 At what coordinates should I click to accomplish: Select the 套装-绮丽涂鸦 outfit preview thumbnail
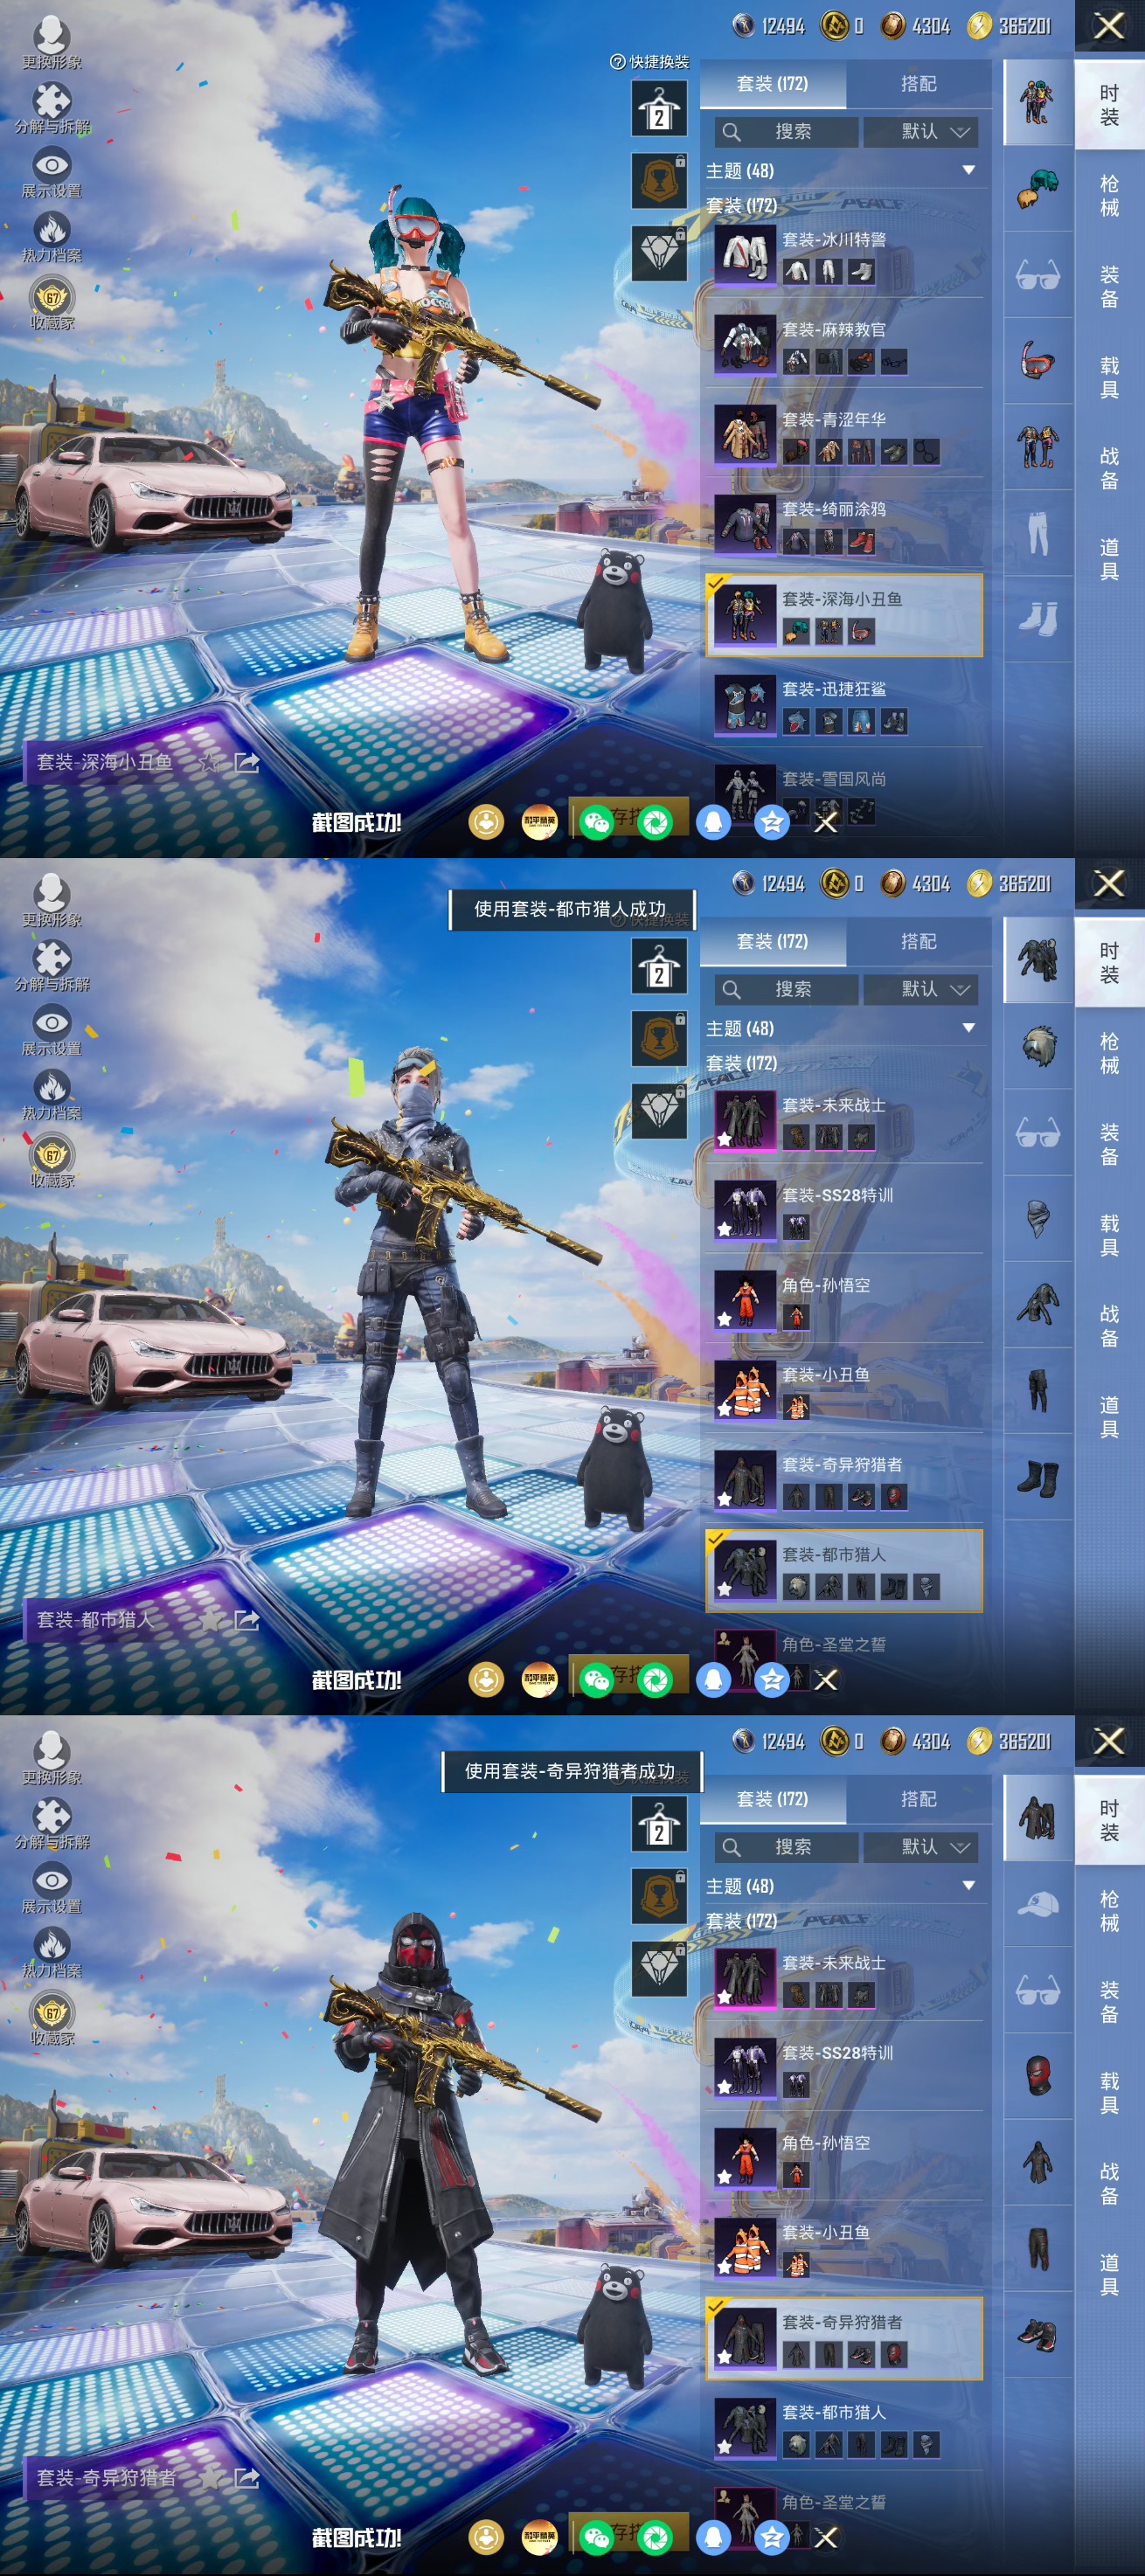pyautogui.click(x=745, y=524)
